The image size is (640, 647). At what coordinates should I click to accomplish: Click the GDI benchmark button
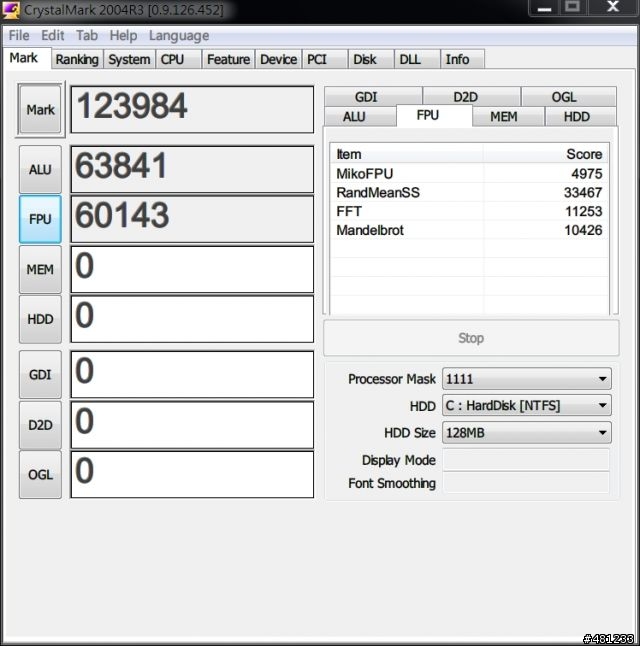coord(40,375)
